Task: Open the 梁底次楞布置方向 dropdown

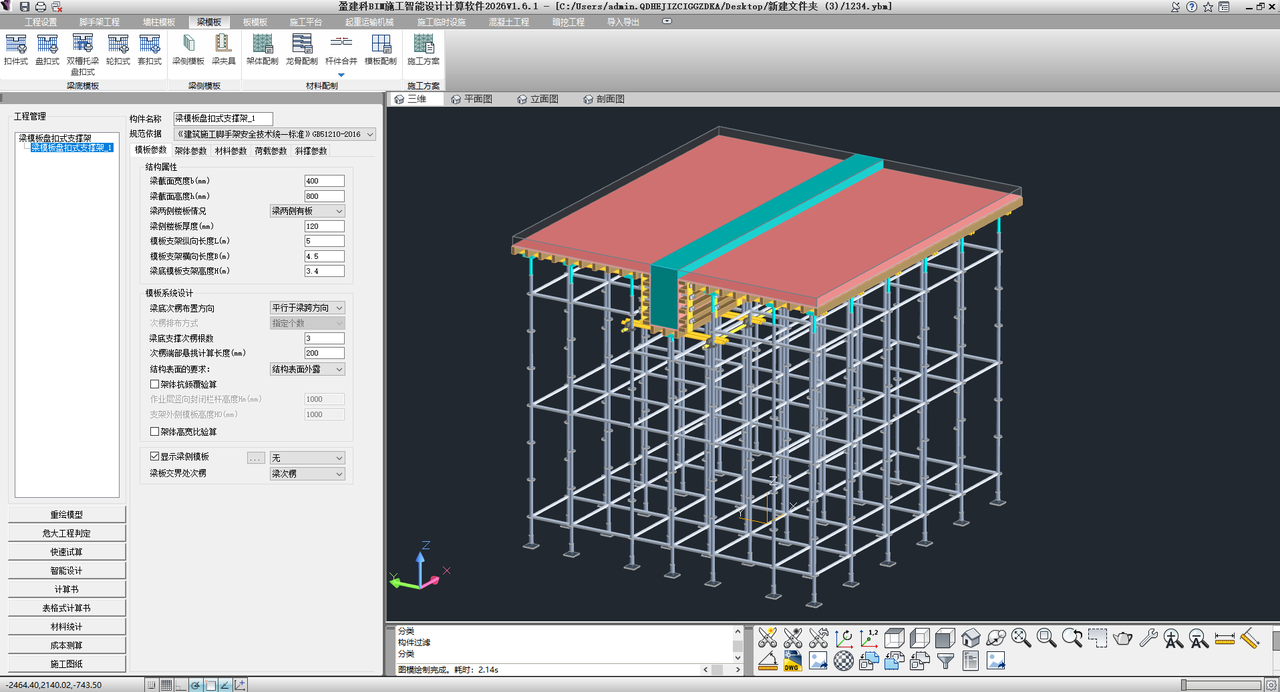Action: coord(307,308)
